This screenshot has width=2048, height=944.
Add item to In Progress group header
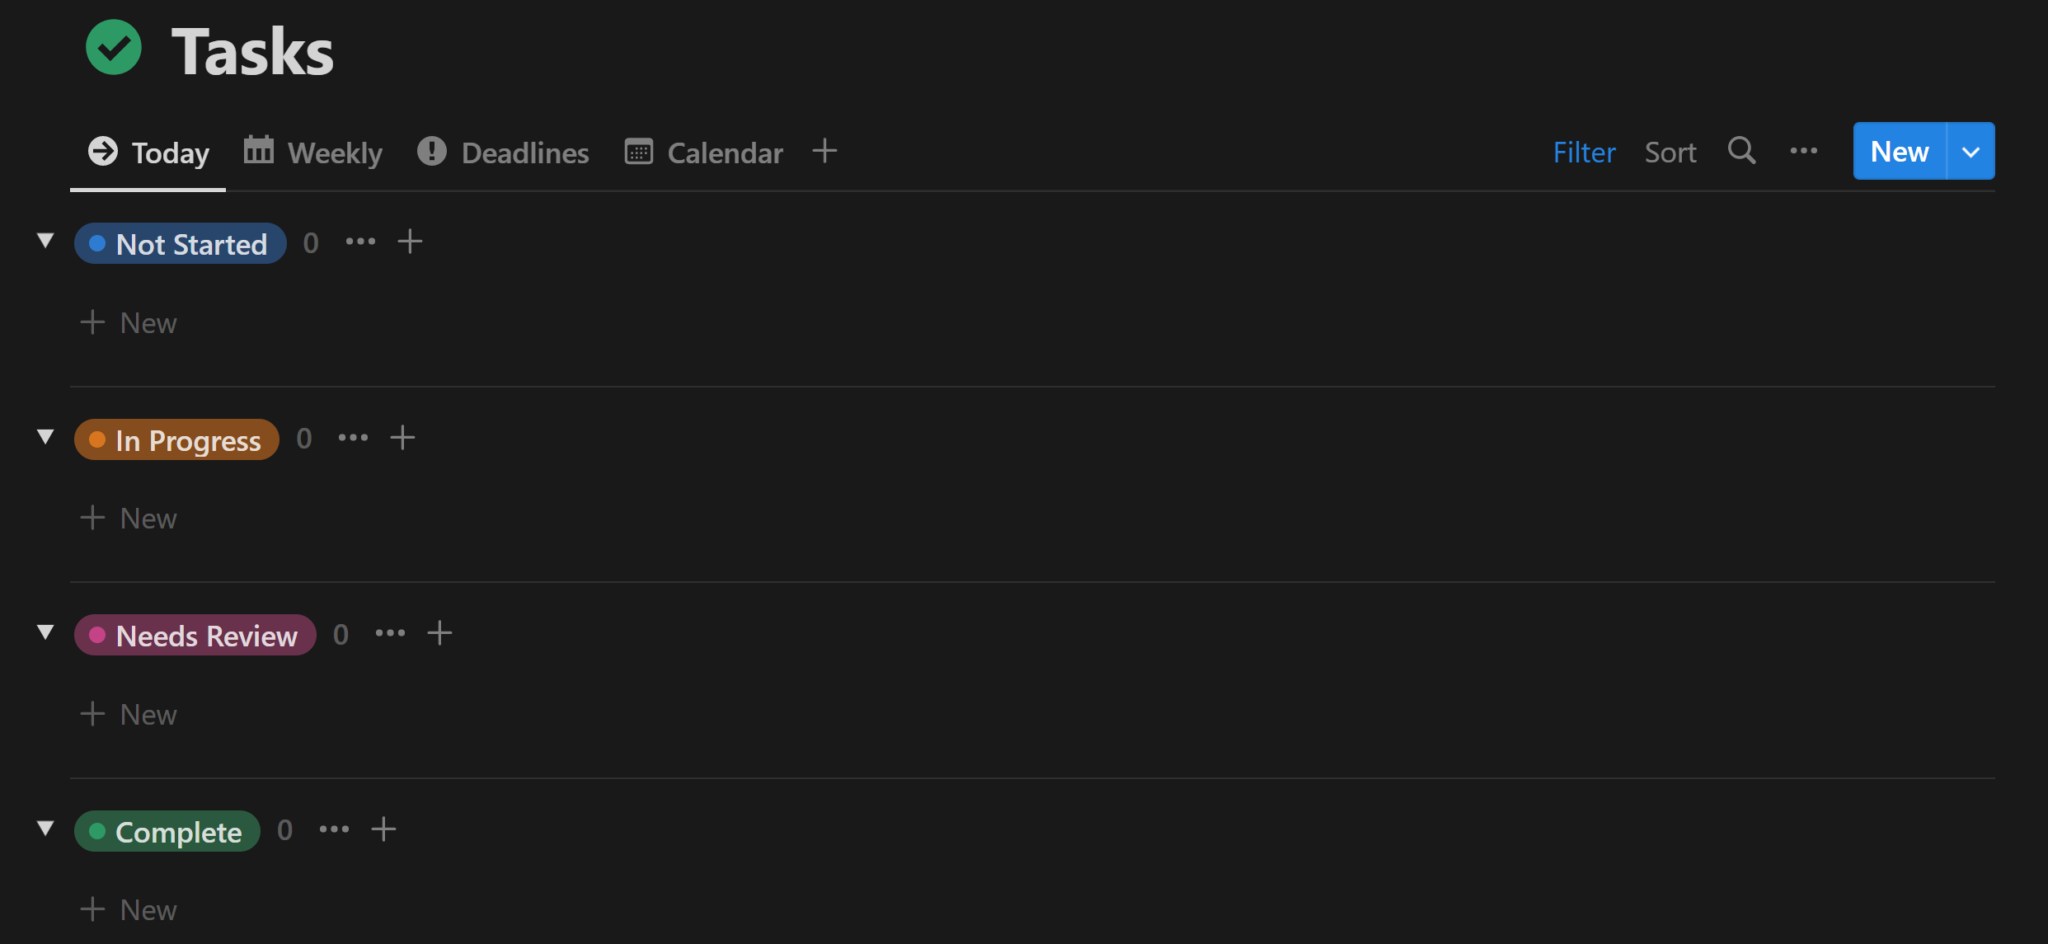click(x=402, y=438)
